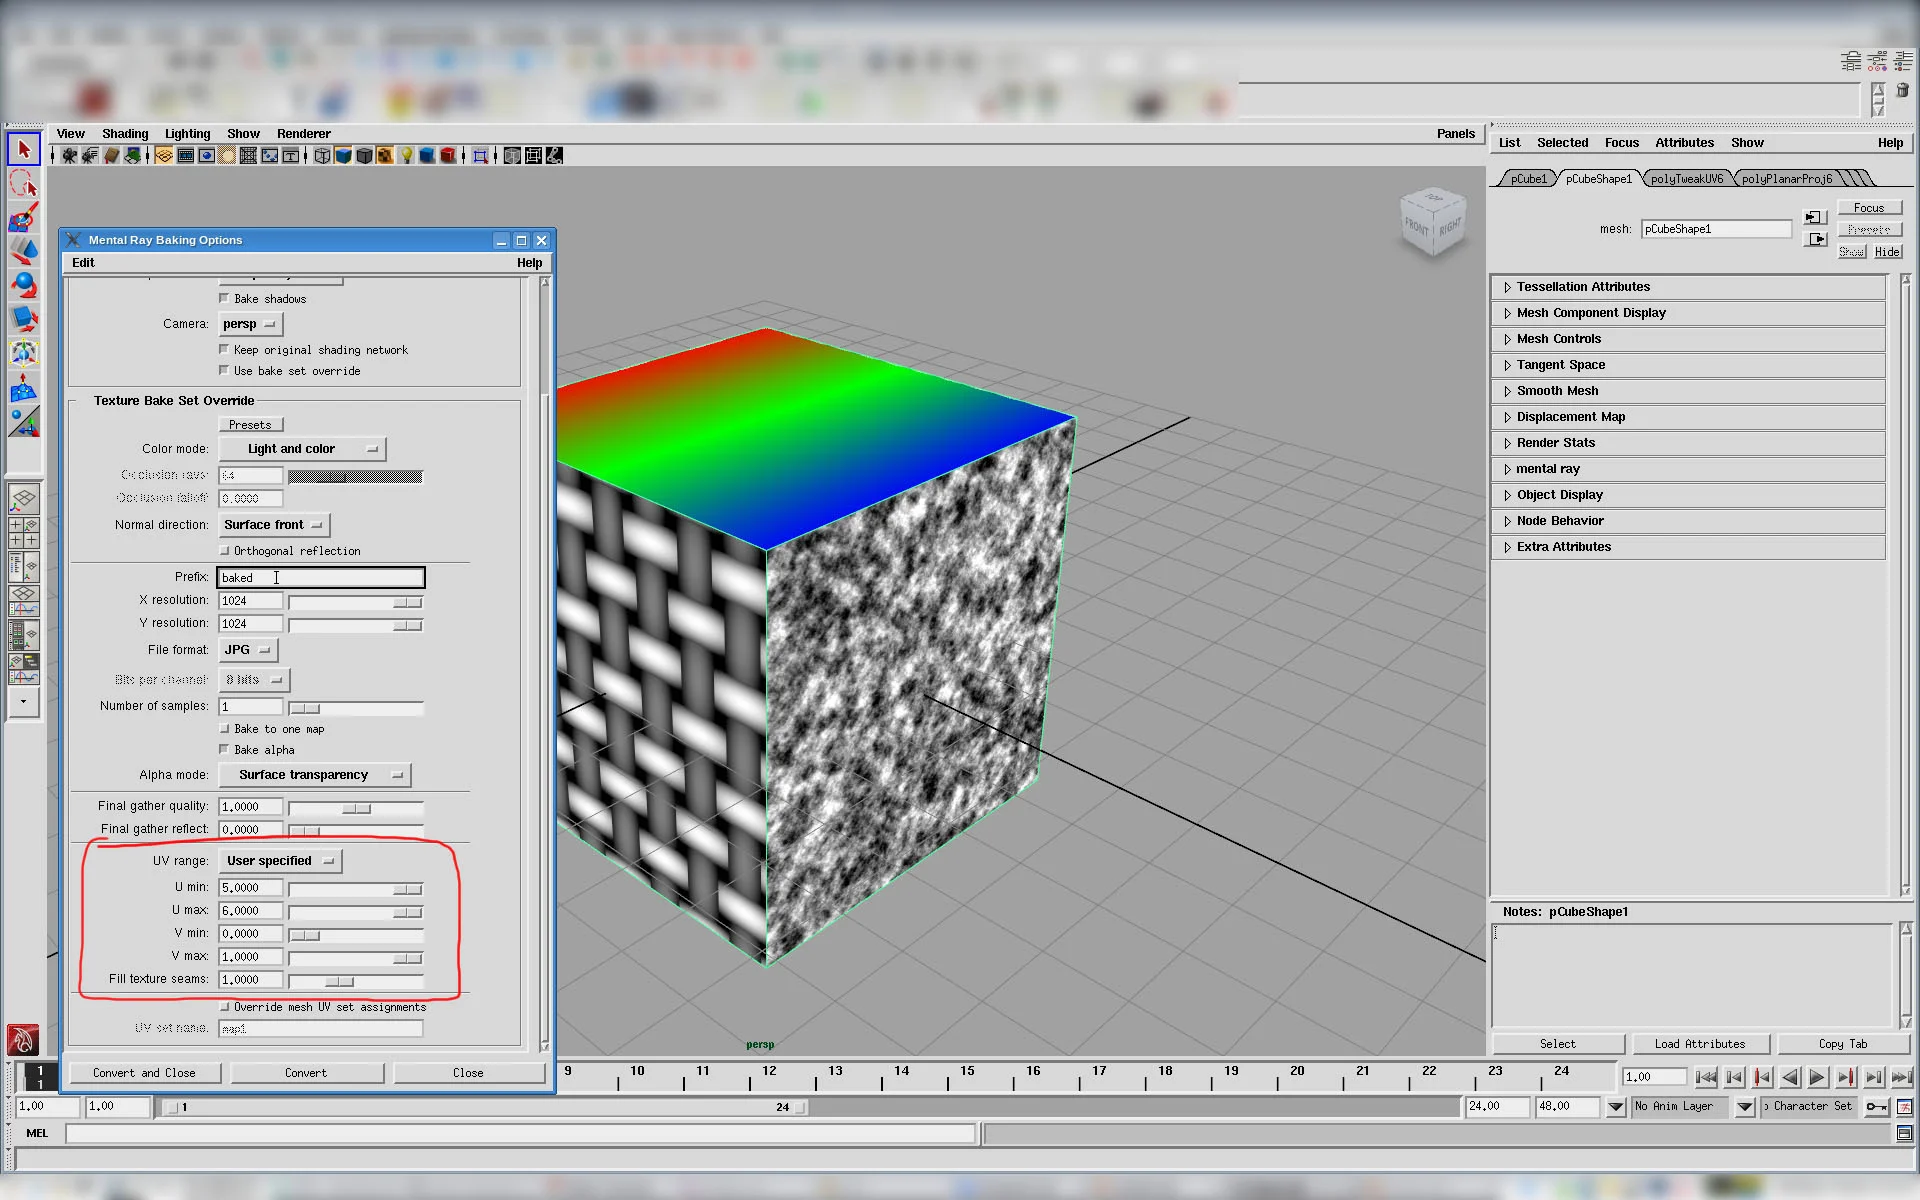Toggle the viewport Grid icon
The height and width of the screenshot is (1200, 1920).
click(164, 156)
